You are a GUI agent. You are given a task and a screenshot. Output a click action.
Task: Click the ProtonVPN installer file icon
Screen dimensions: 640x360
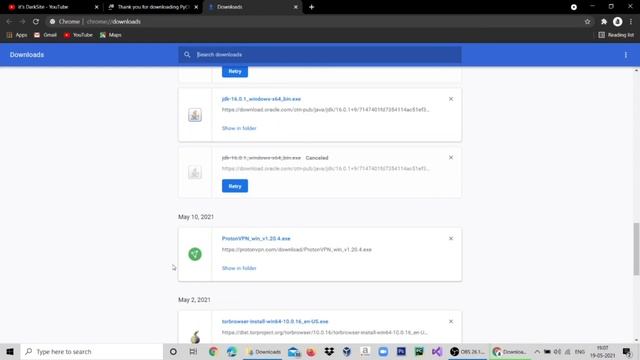[195, 254]
